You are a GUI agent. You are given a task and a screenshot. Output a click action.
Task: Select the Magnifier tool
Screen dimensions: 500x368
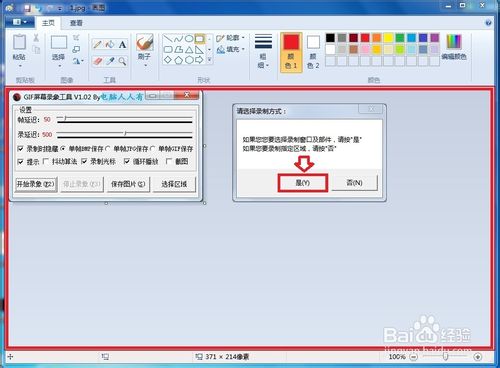tap(122, 61)
